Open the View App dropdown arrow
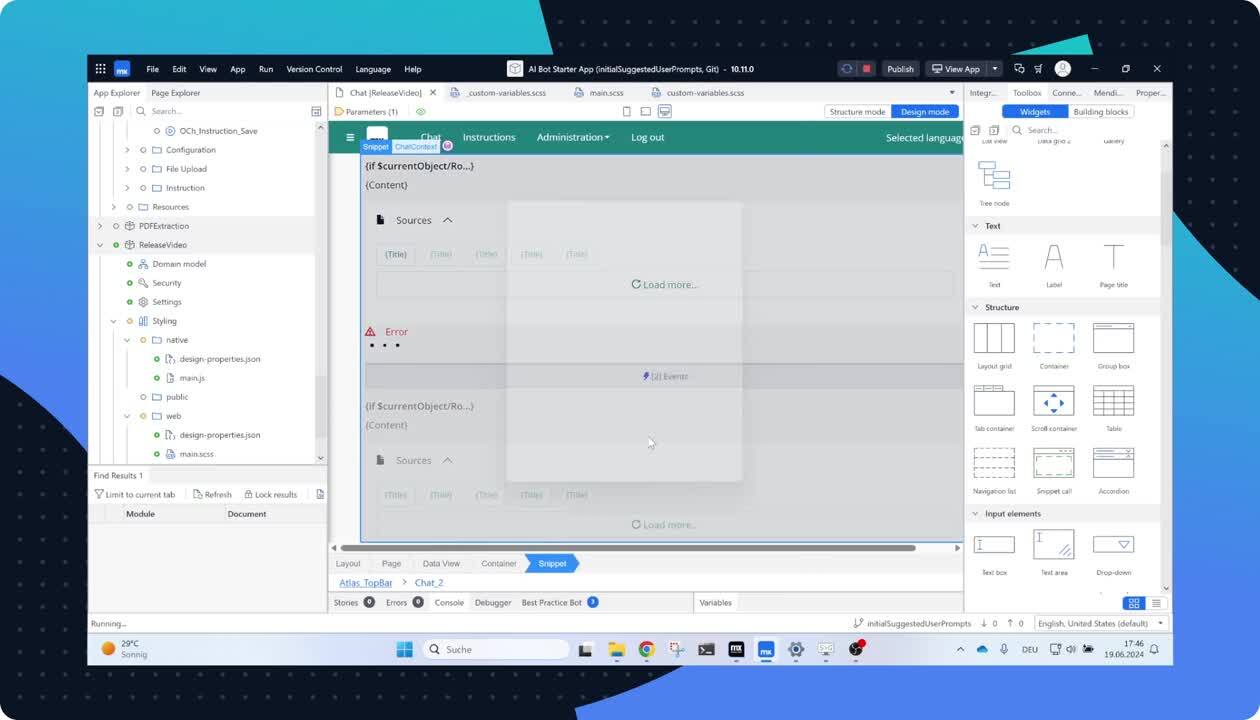1260x720 pixels. pyautogui.click(x=995, y=69)
